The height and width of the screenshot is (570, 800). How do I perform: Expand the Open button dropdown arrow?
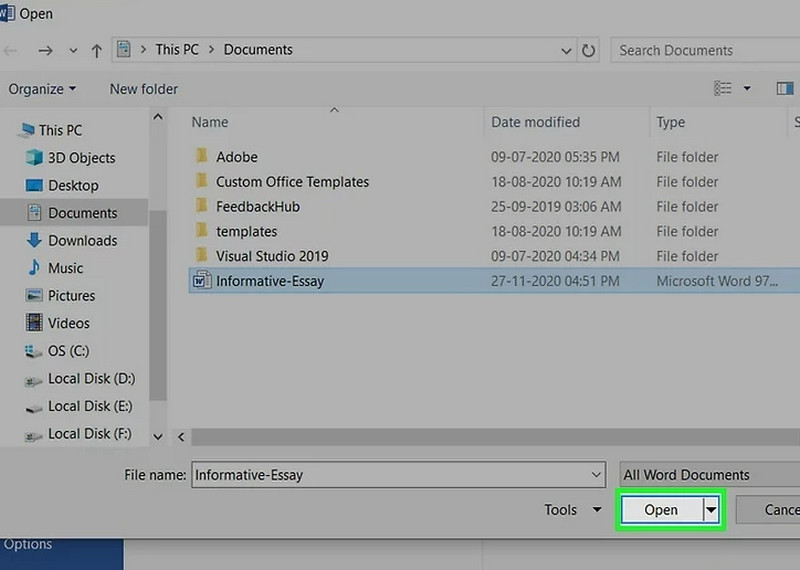pos(711,510)
